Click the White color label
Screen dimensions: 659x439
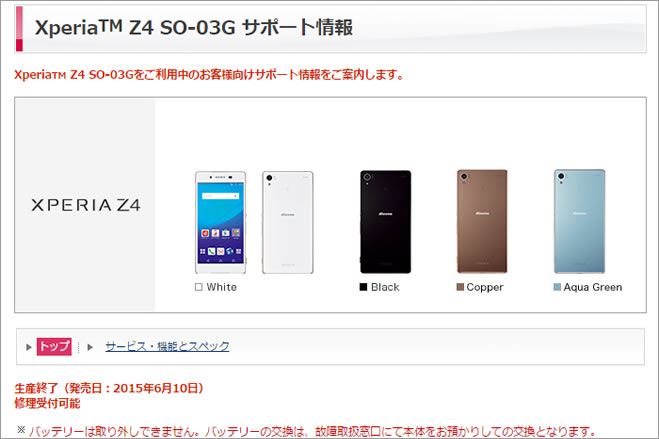(221, 287)
